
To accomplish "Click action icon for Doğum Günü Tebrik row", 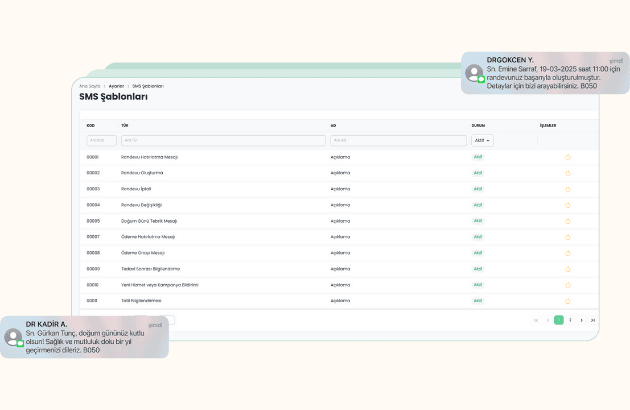I will (568, 221).
